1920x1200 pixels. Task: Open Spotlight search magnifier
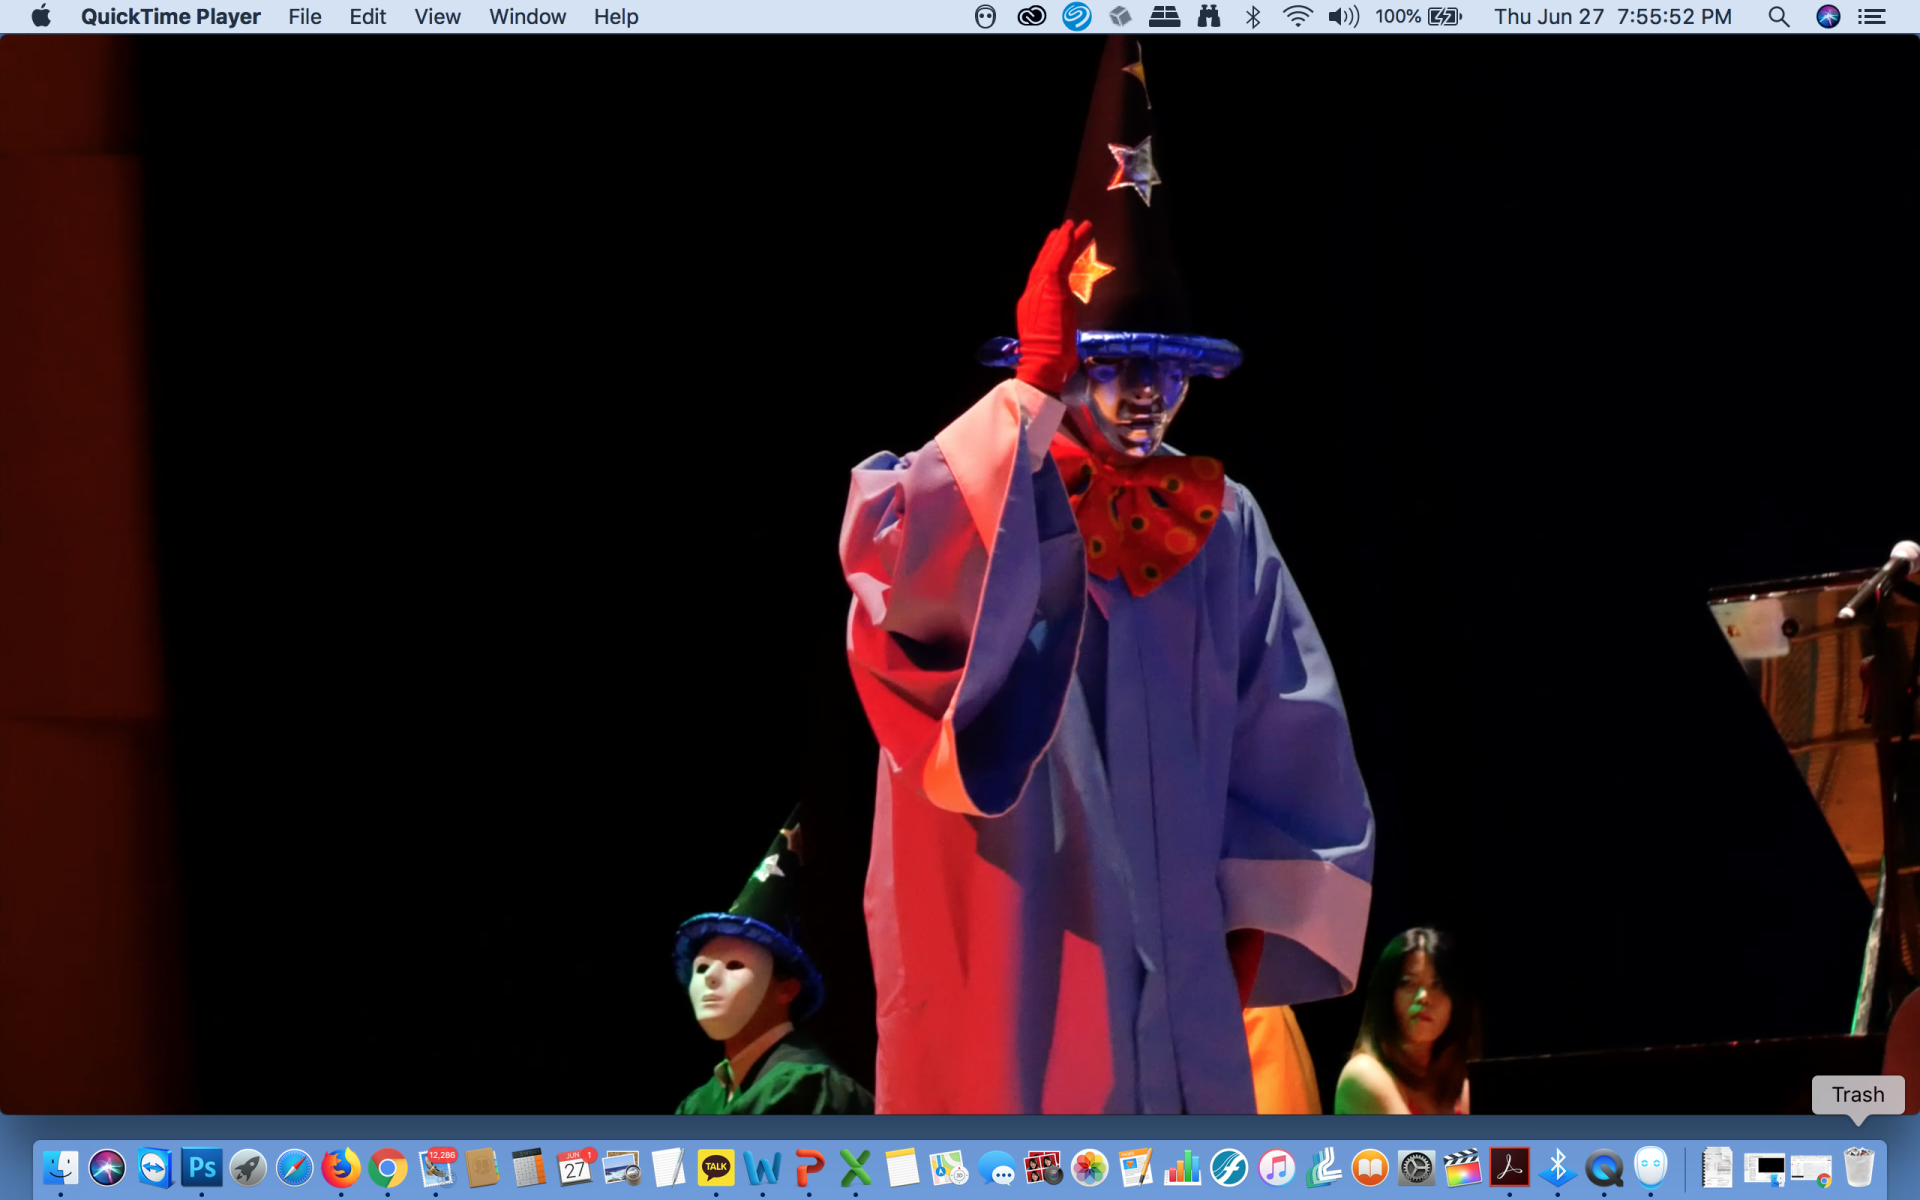(x=1778, y=17)
